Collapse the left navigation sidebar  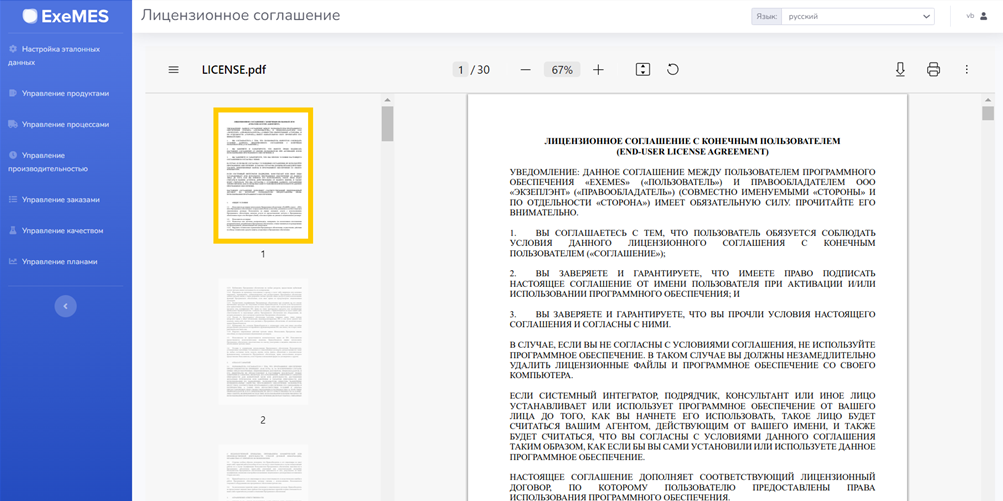pos(66,306)
